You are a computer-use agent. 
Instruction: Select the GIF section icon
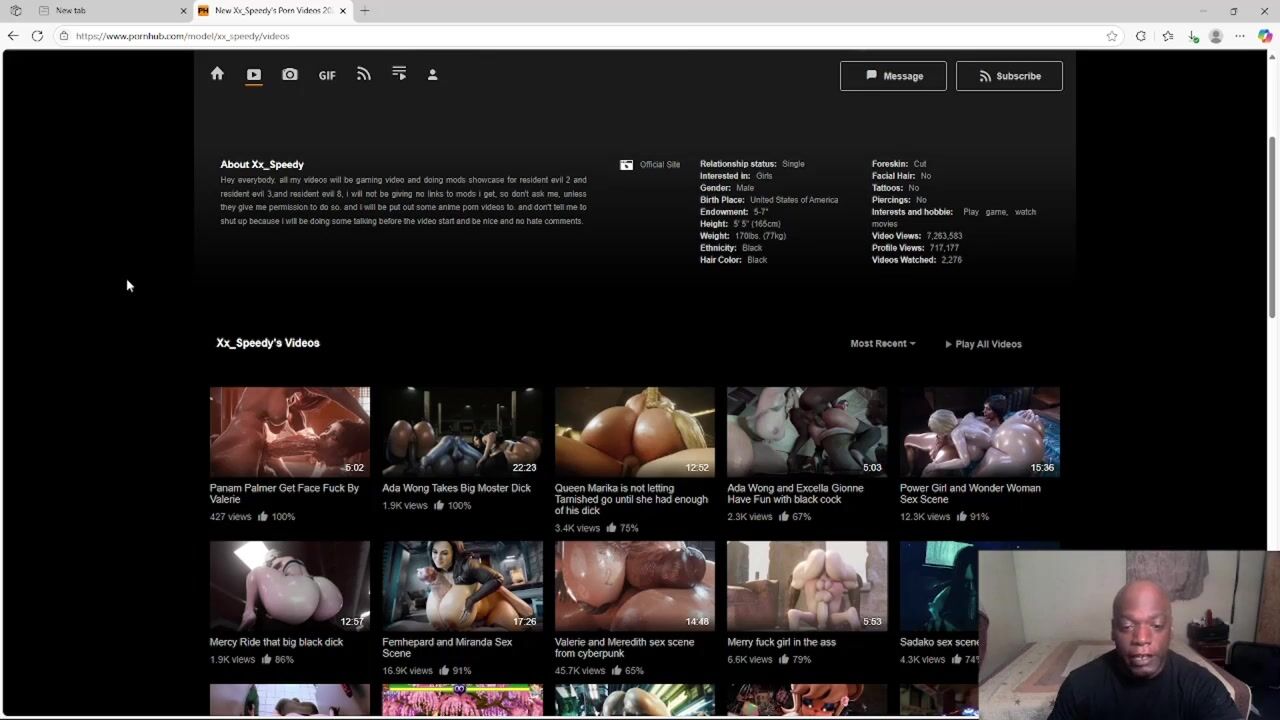click(327, 75)
